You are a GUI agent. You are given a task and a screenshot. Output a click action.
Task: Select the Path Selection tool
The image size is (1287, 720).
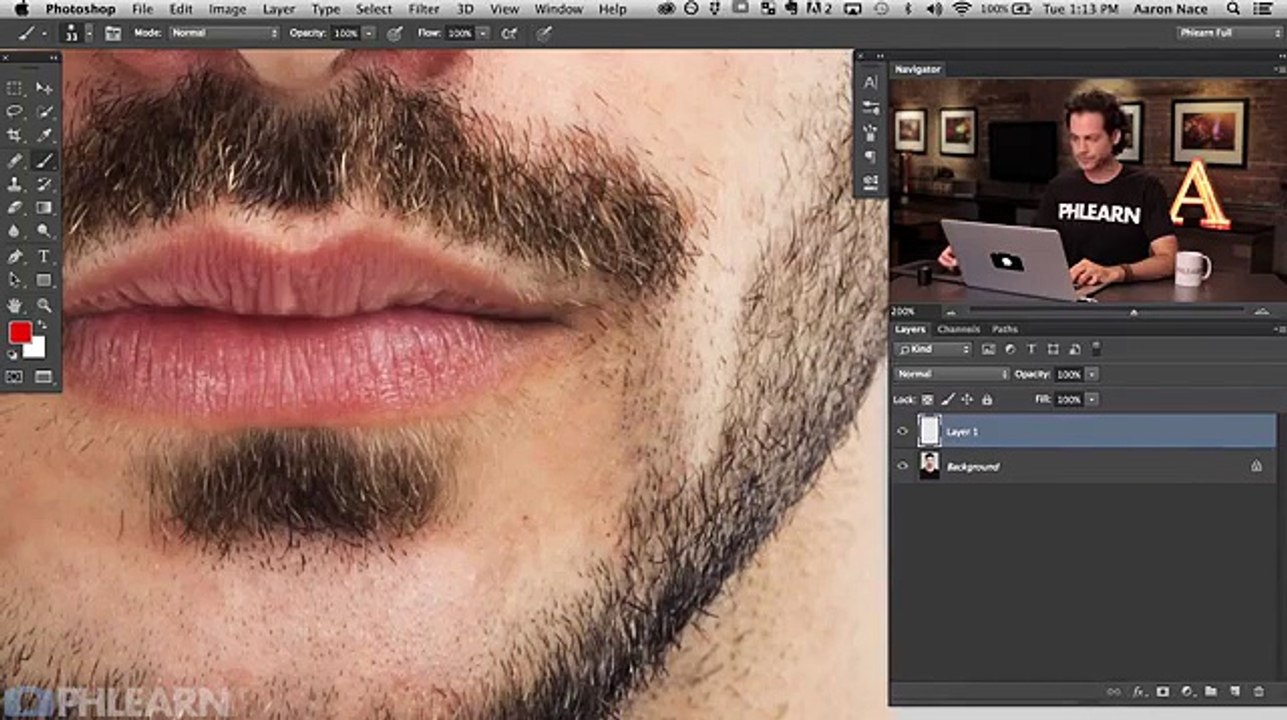point(15,281)
